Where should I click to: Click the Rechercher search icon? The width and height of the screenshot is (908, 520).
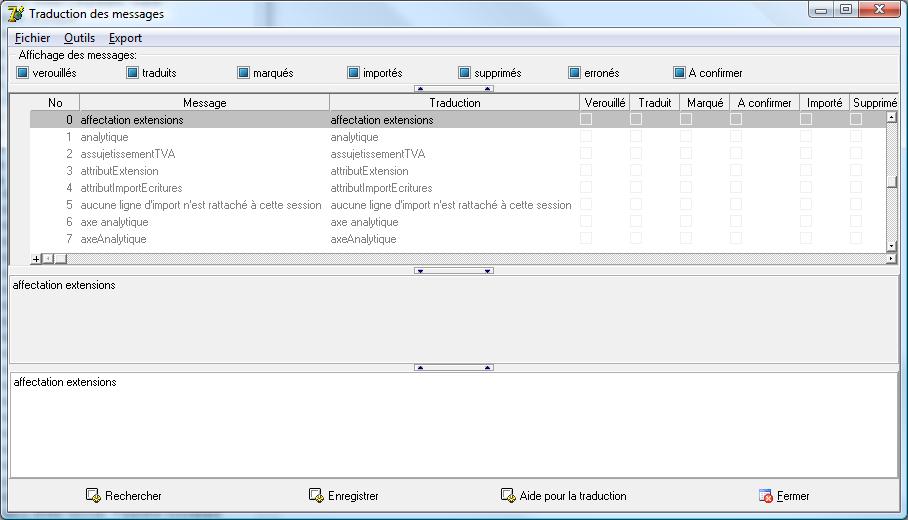(x=93, y=495)
